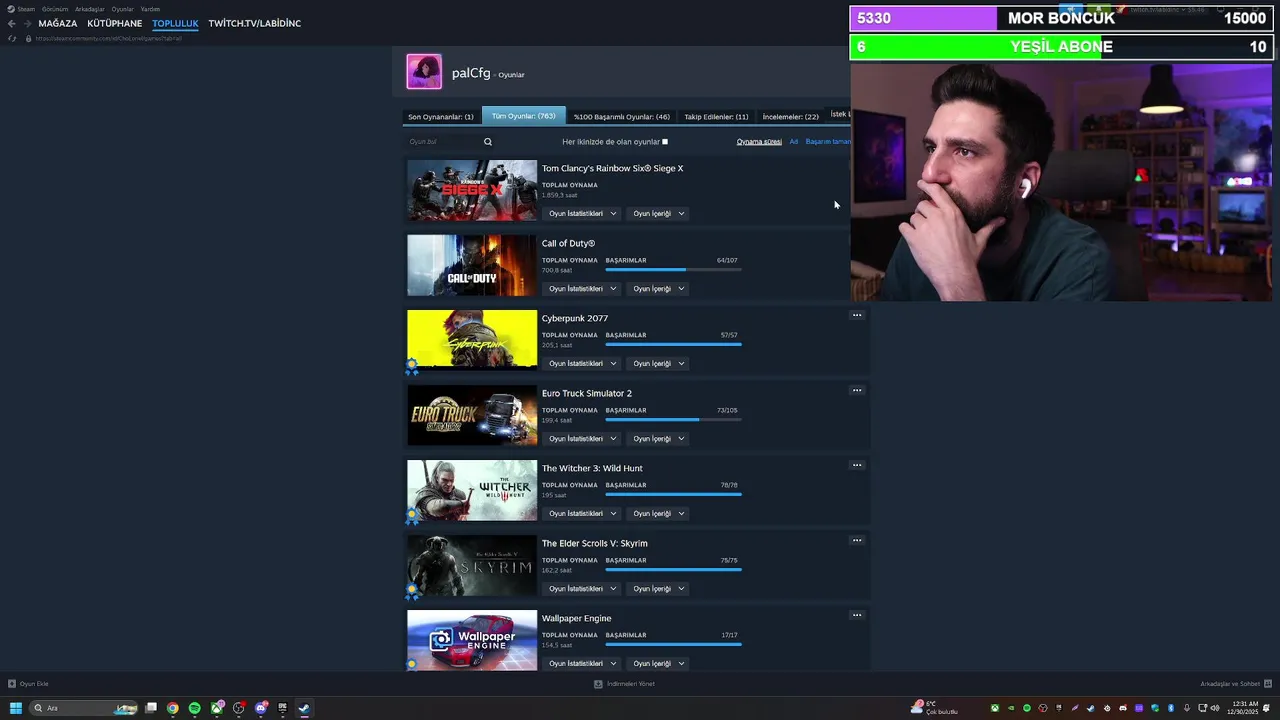Expand Oyun İçeriği for The Witcher 3
The height and width of the screenshot is (720, 1280).
pyautogui.click(x=659, y=513)
